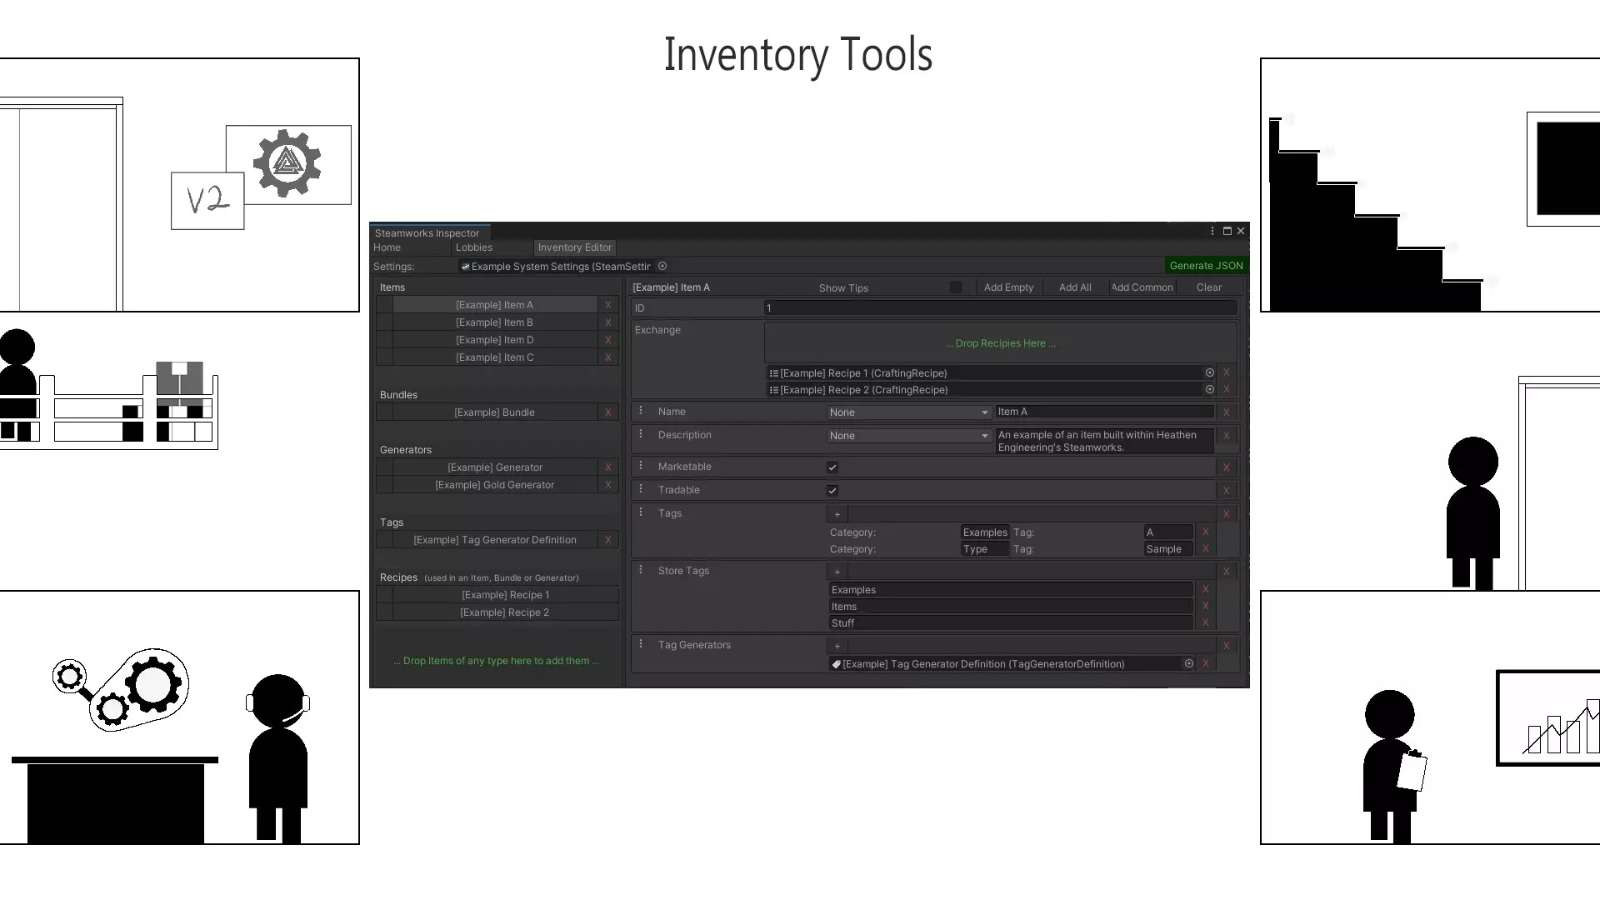The image size is (1600, 900).
Task: Add a new store tag with plus
Action: click(x=837, y=571)
